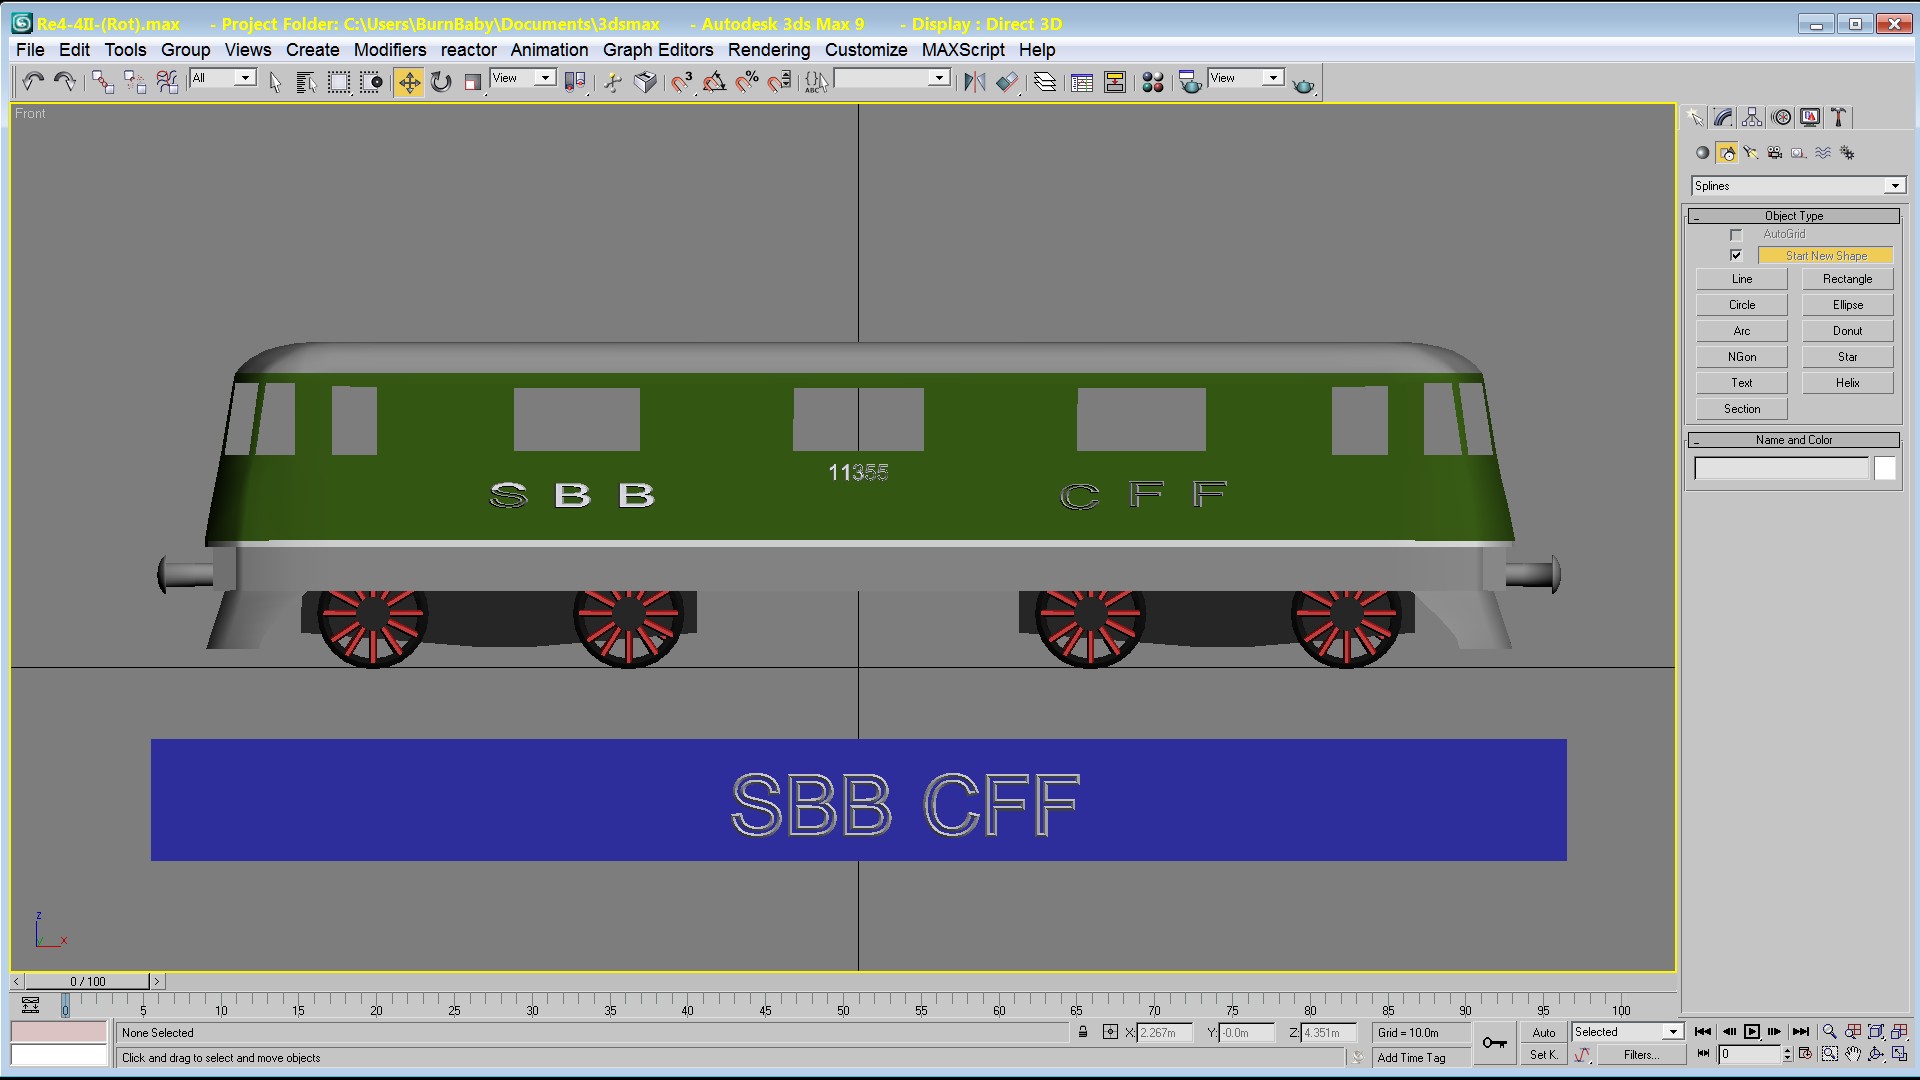Image resolution: width=1920 pixels, height=1080 pixels.
Task: Open the Material Editor icon
Action: click(x=1152, y=82)
